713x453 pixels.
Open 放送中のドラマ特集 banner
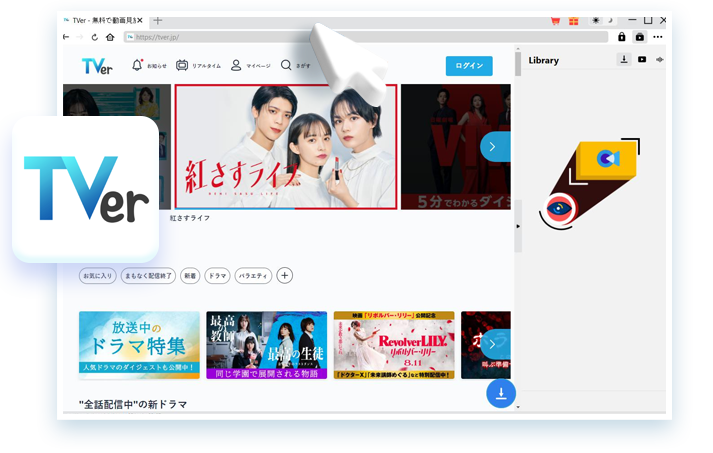pos(139,345)
